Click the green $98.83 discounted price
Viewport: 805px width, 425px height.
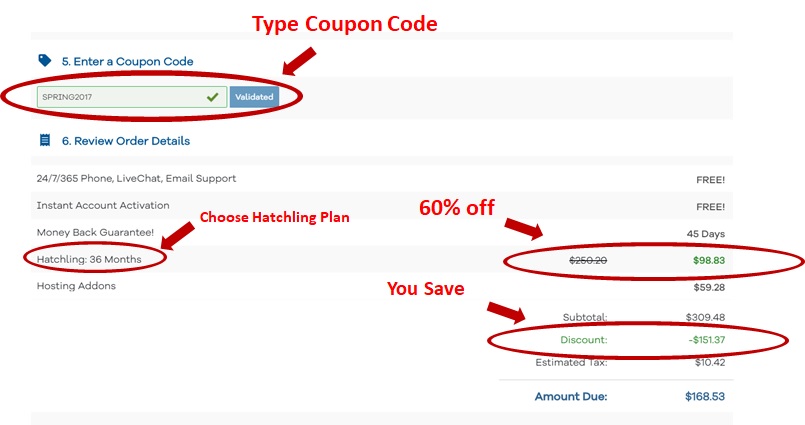pos(707,260)
